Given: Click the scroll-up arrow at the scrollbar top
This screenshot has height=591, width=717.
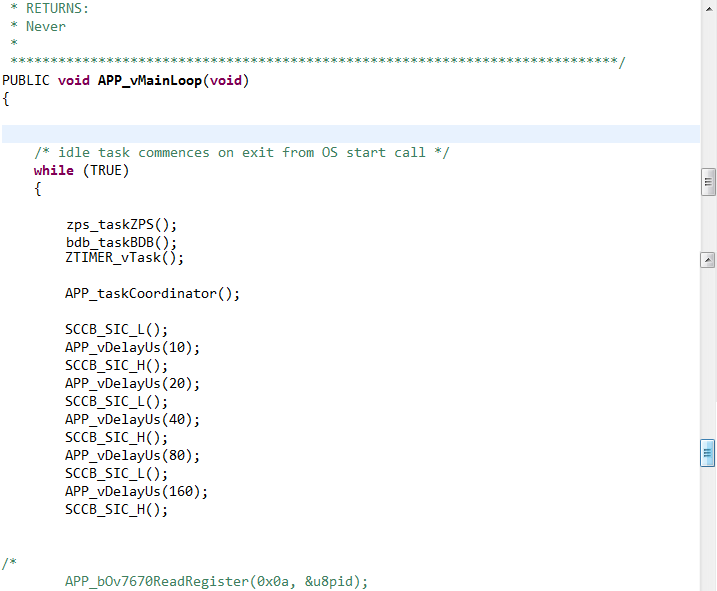Looking at the screenshot, I should pos(708,9).
